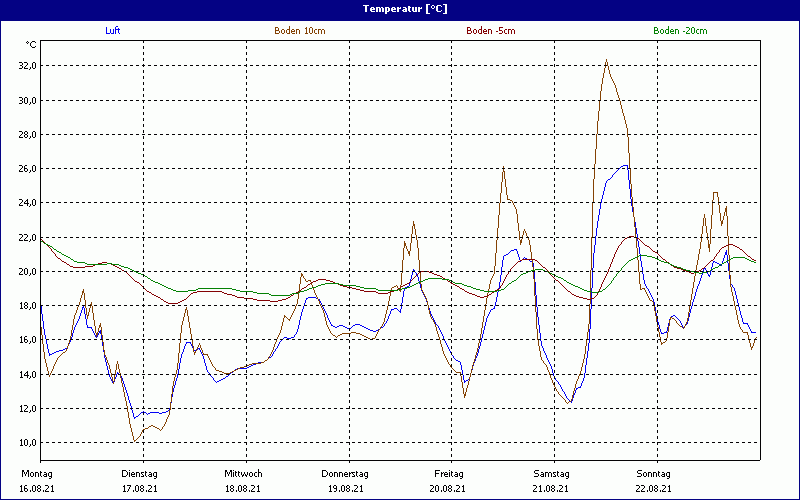
Task: Click the Mittwoch day label
Action: point(243,474)
